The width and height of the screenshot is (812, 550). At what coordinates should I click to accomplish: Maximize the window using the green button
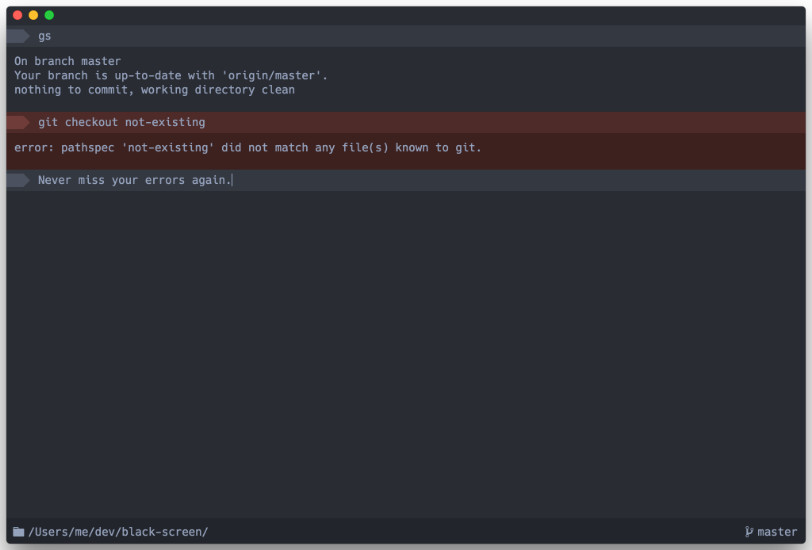click(49, 15)
